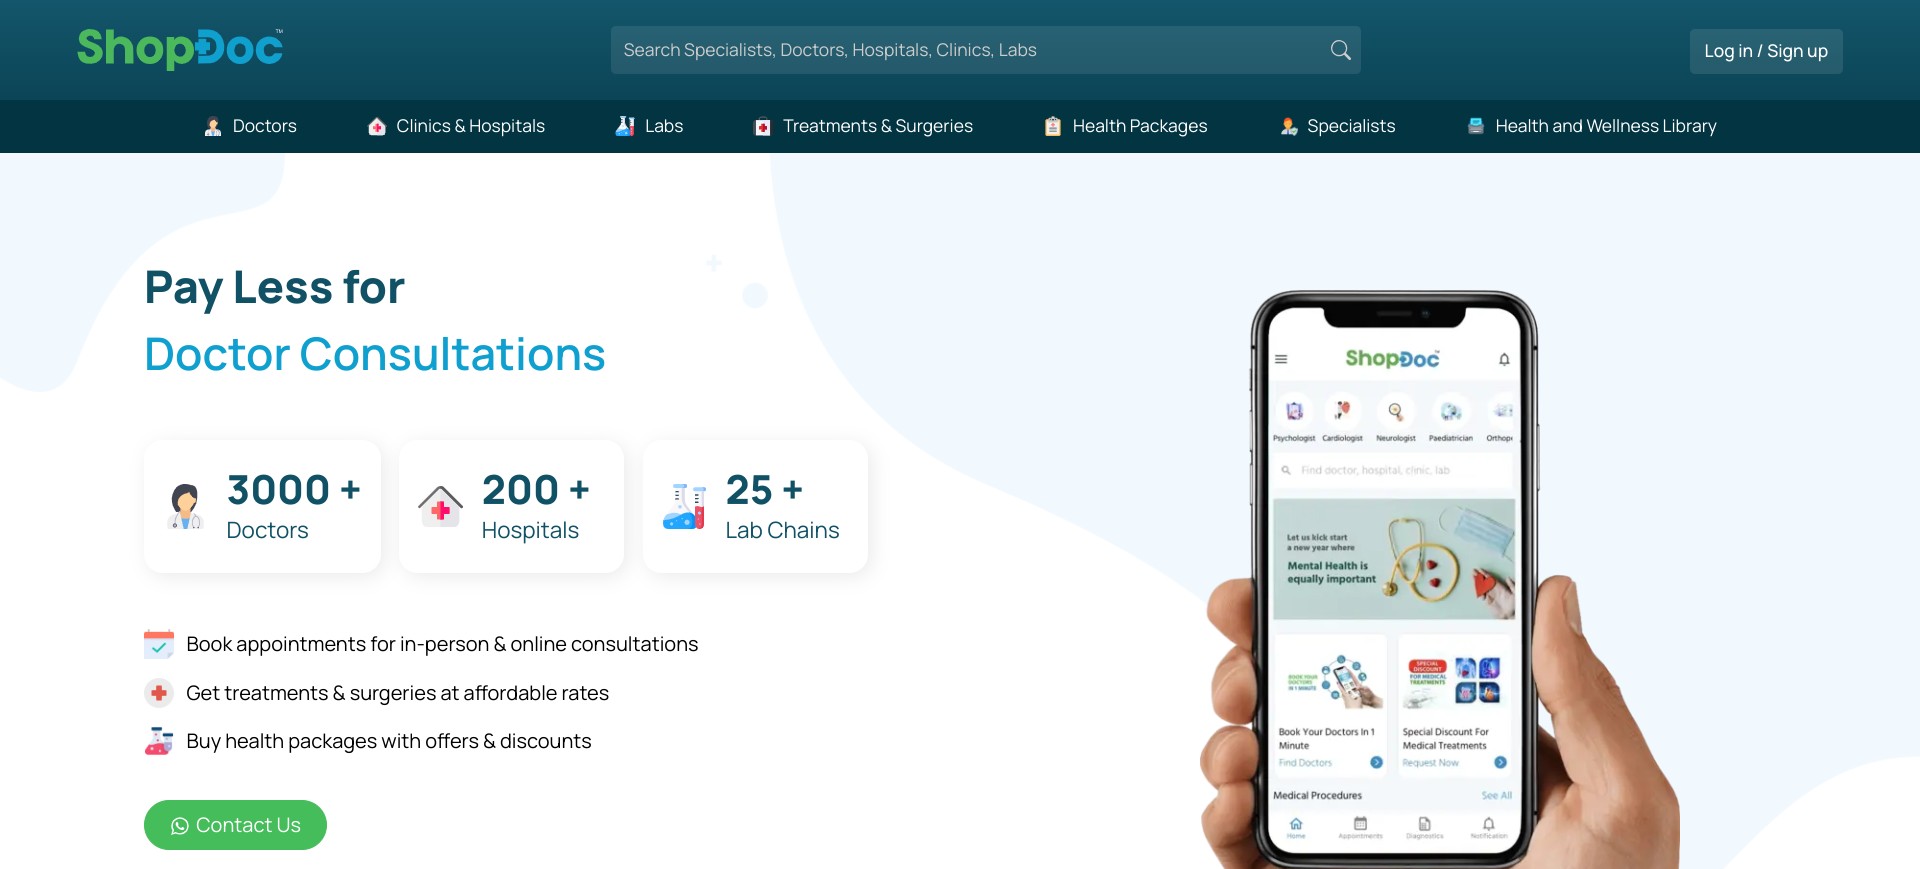Click the ShopDoc logo in the header
Screen dimensions: 1920x869
(x=180, y=48)
